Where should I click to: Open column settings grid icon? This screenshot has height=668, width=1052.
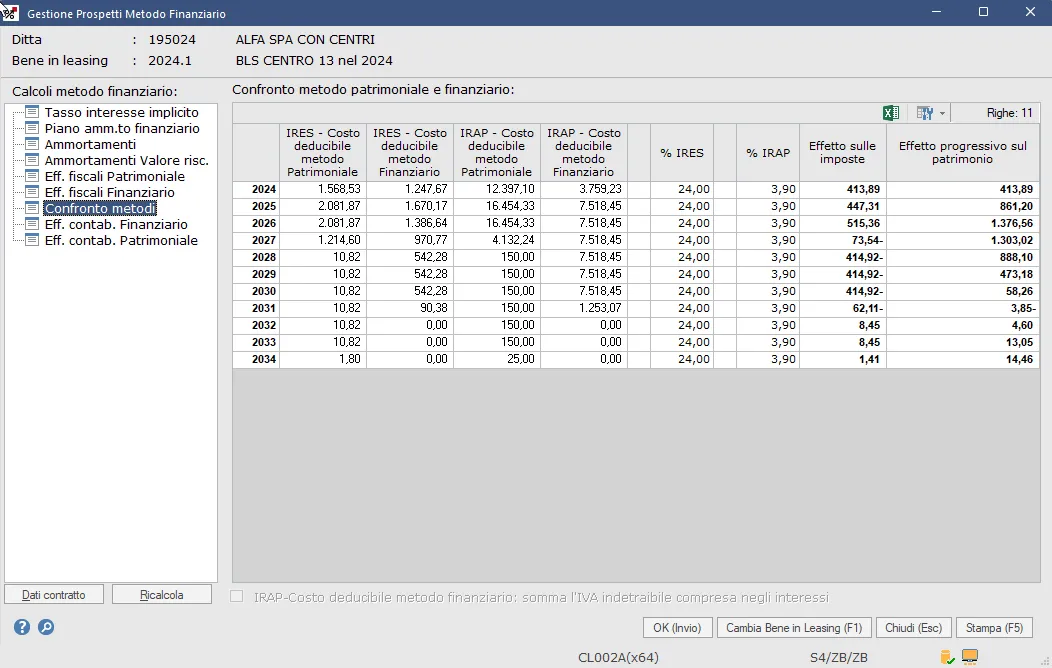point(925,113)
